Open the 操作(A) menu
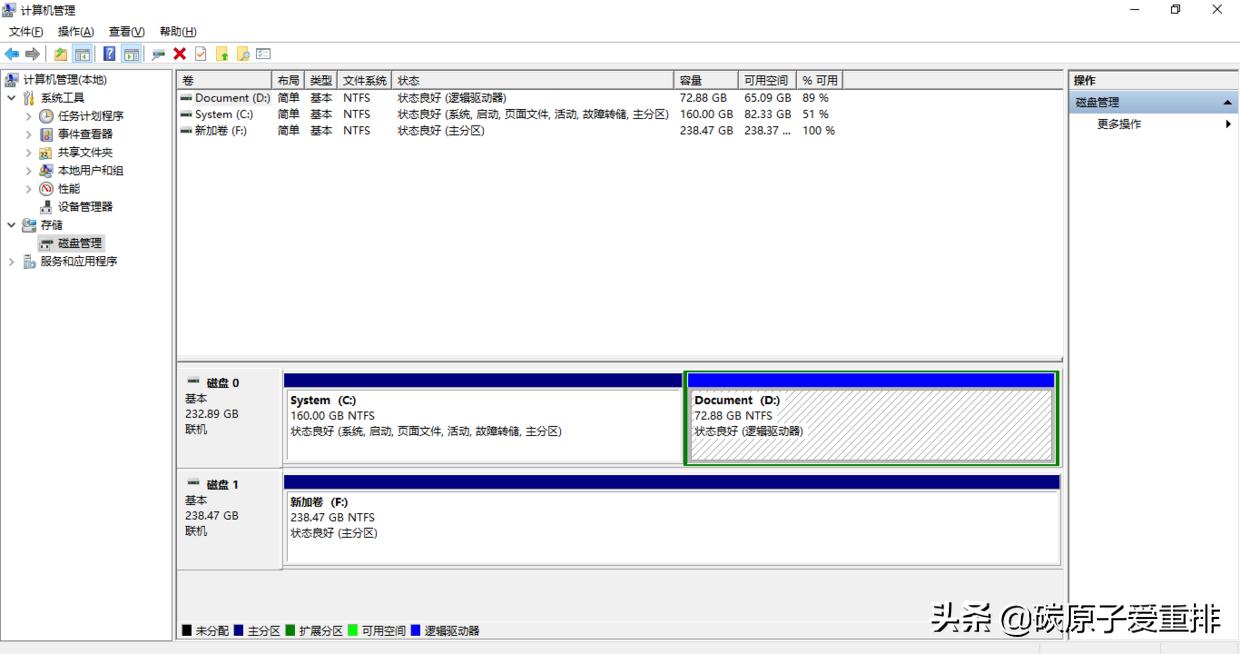The height and width of the screenshot is (654, 1240). [76, 32]
